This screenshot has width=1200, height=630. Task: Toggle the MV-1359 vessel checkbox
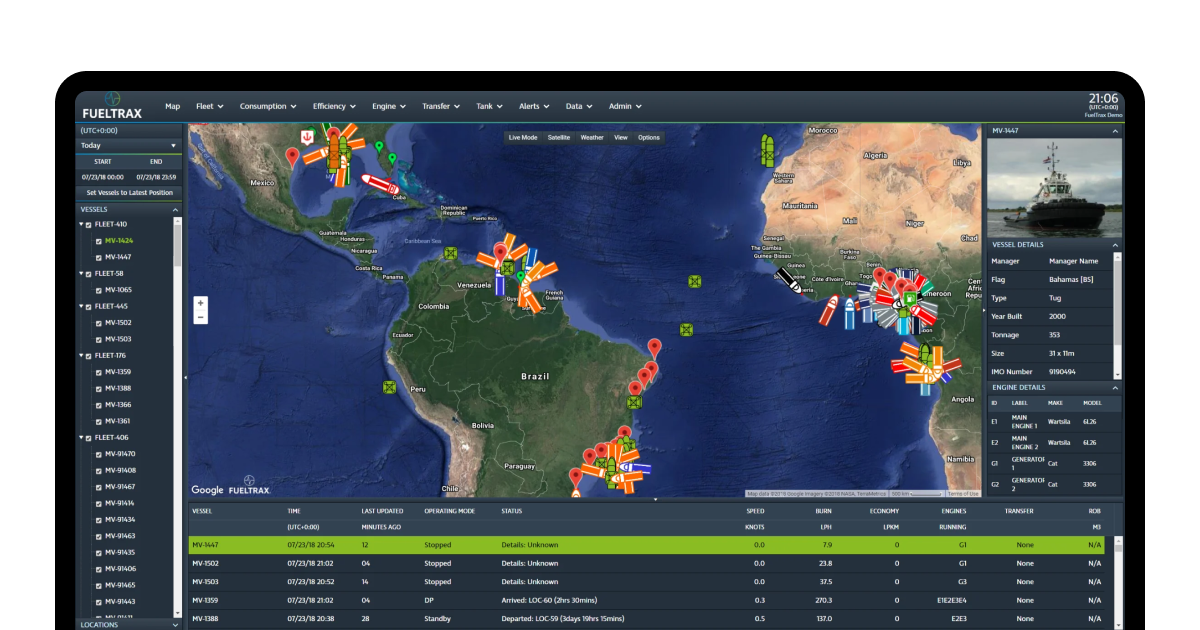coord(98,372)
